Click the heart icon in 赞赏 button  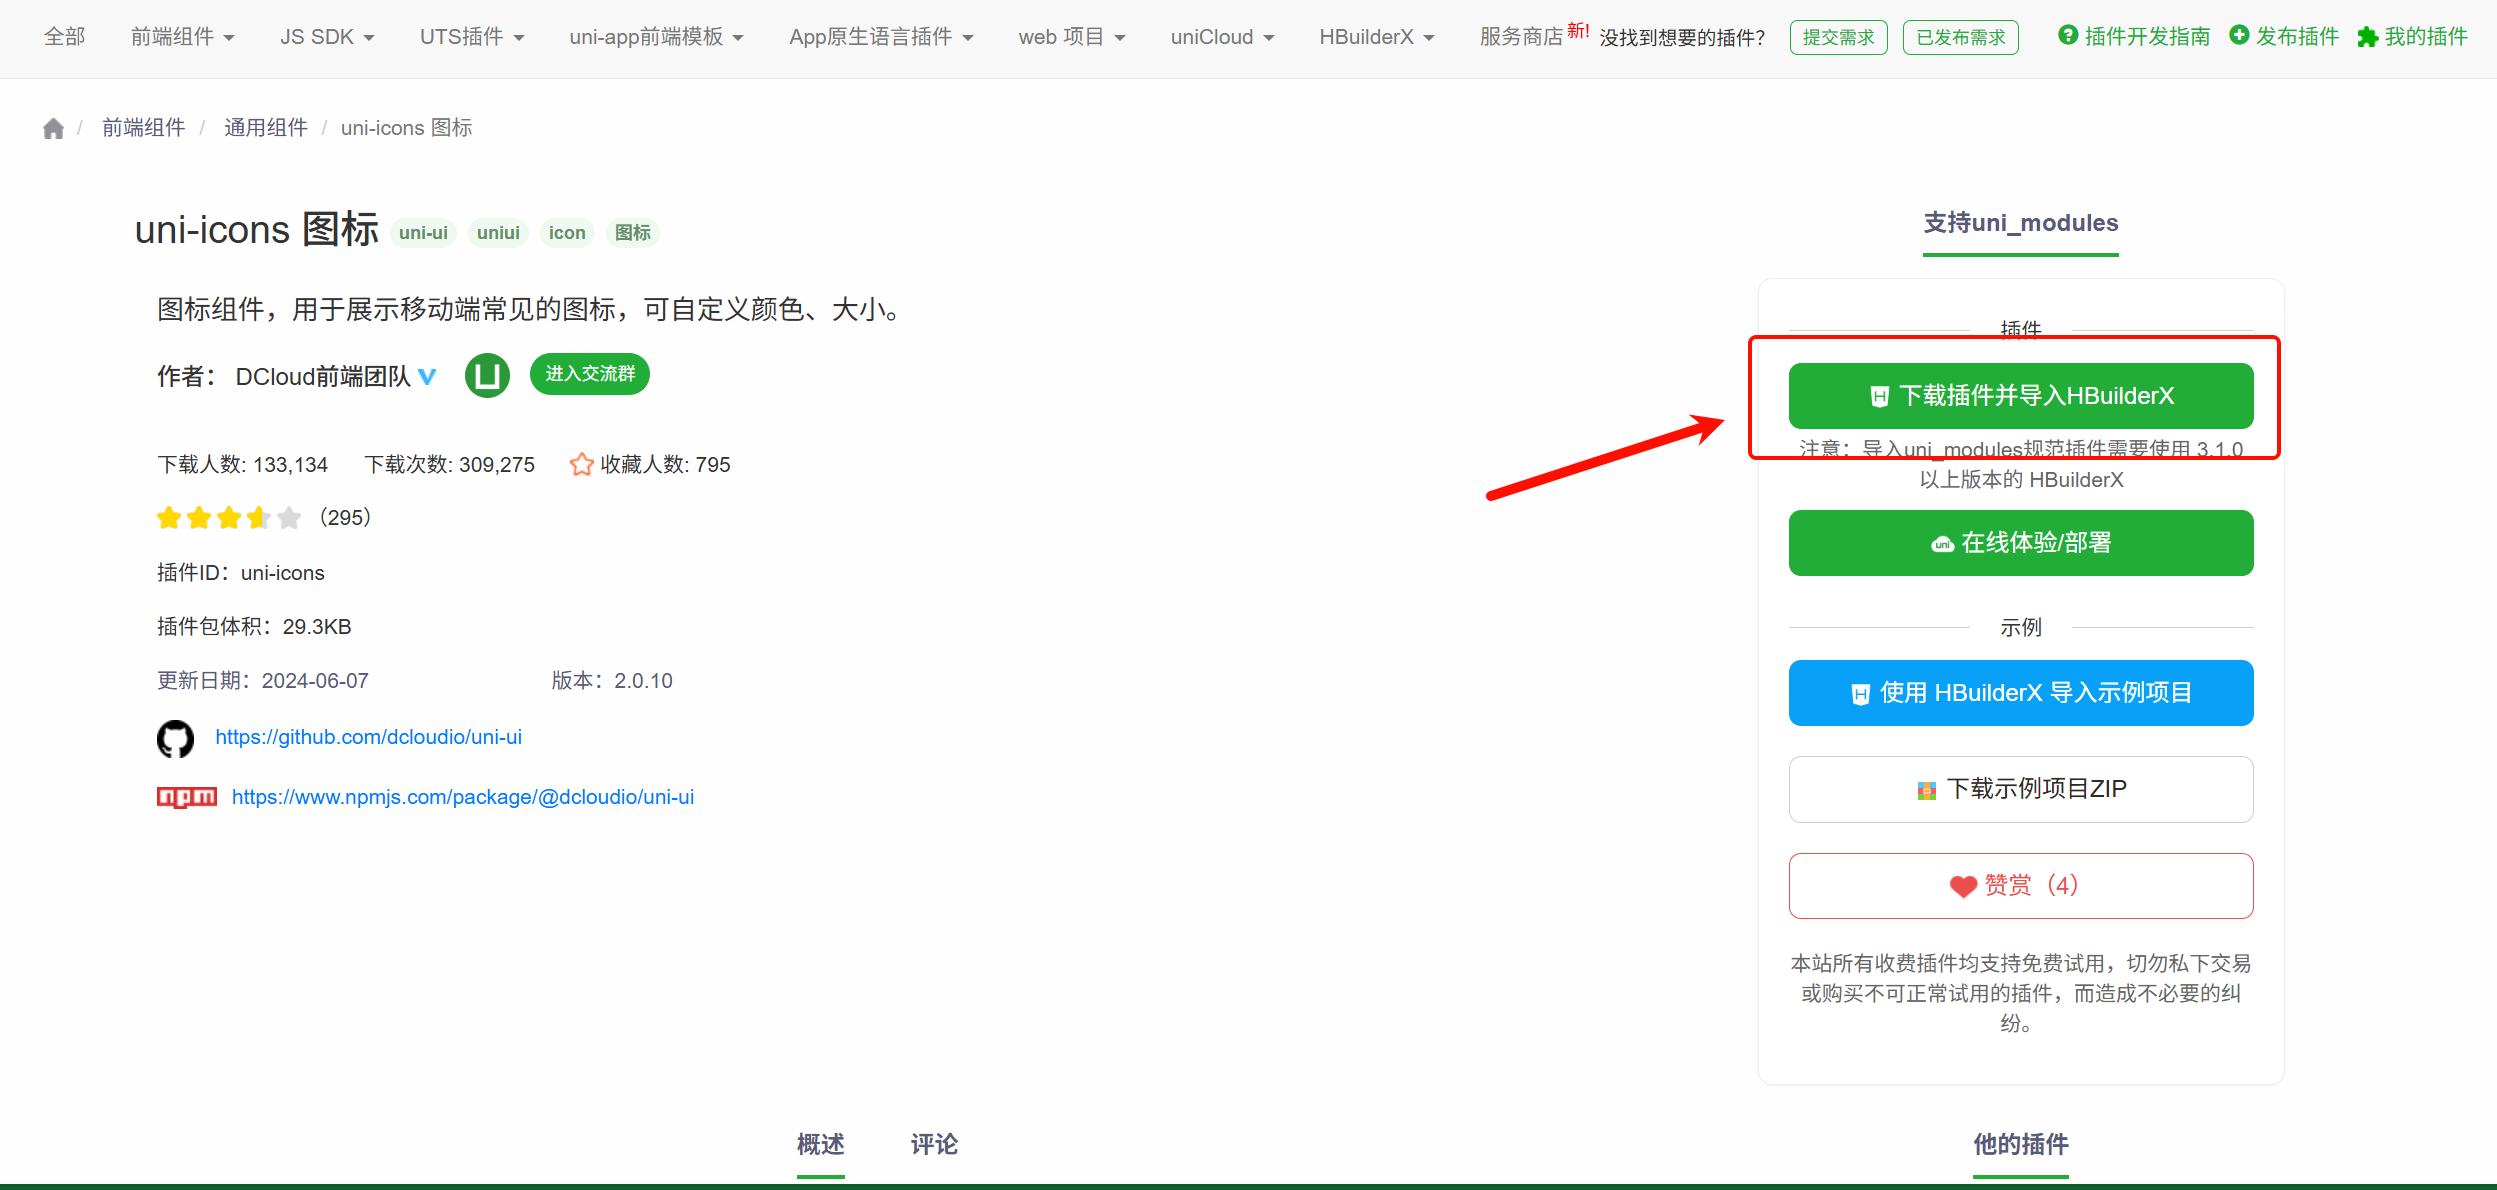click(1963, 886)
